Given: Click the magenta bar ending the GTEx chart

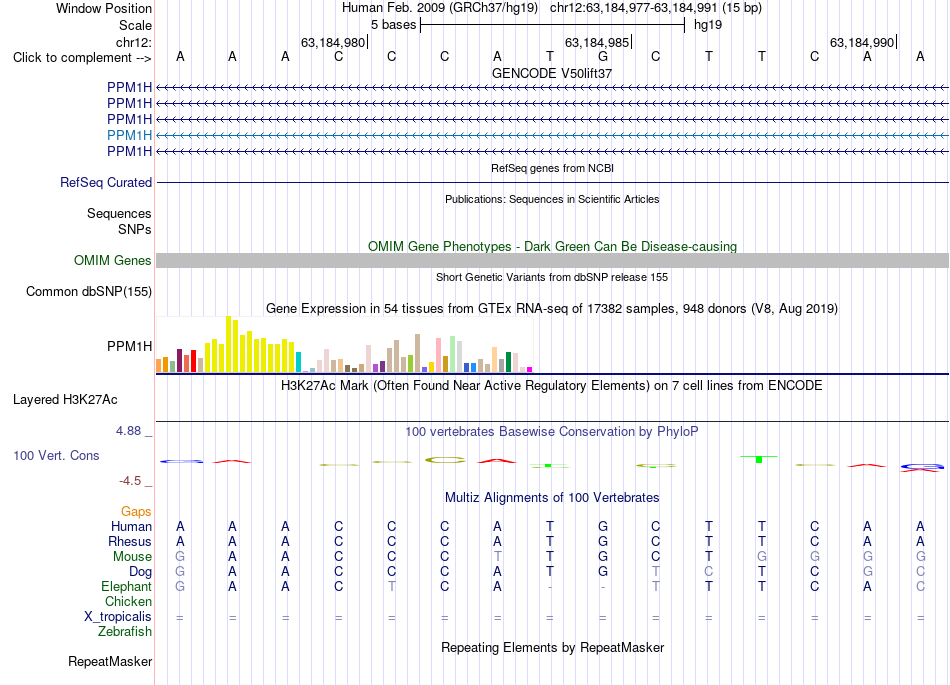Looking at the screenshot, I should click(x=529, y=369).
